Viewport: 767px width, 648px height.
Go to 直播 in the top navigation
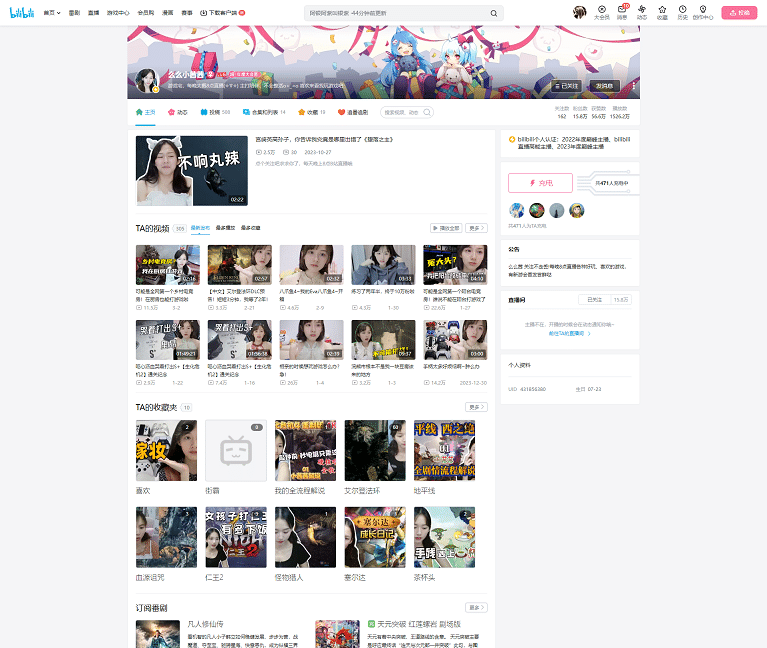pyautogui.click(x=93, y=13)
